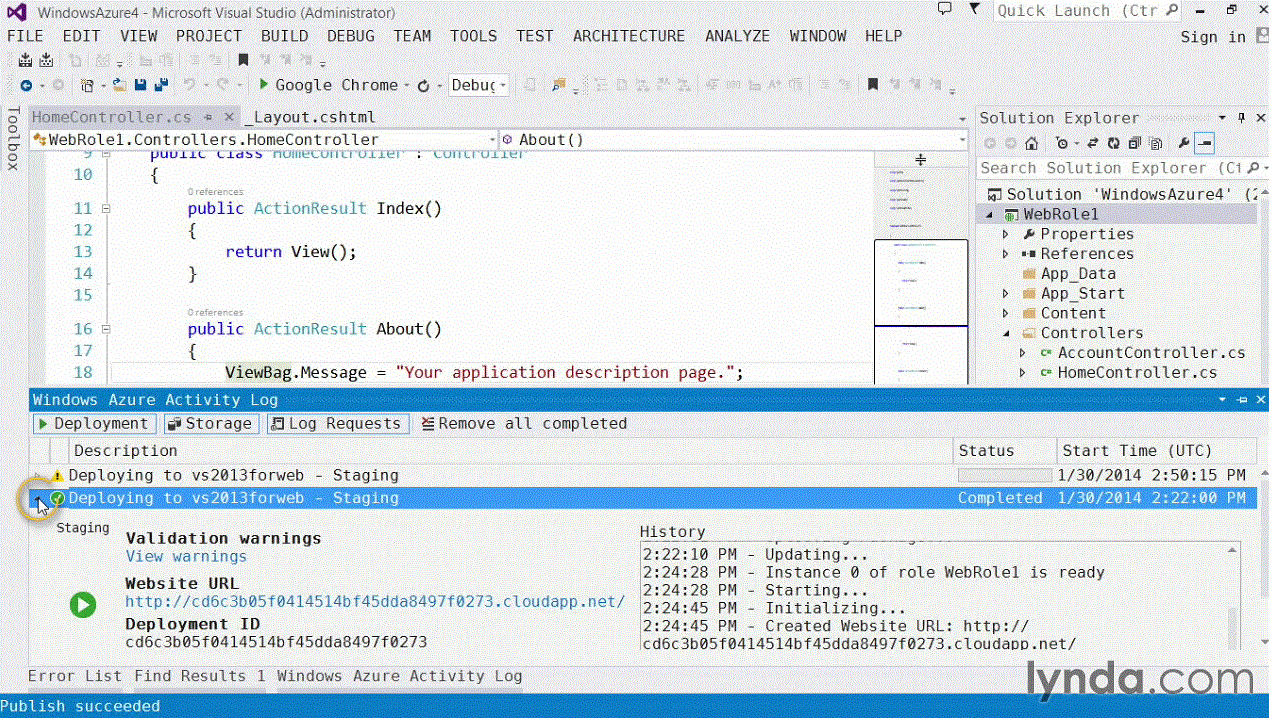Collapse the completed Staging deployment row
The height and width of the screenshot is (718, 1269).
tap(38, 498)
